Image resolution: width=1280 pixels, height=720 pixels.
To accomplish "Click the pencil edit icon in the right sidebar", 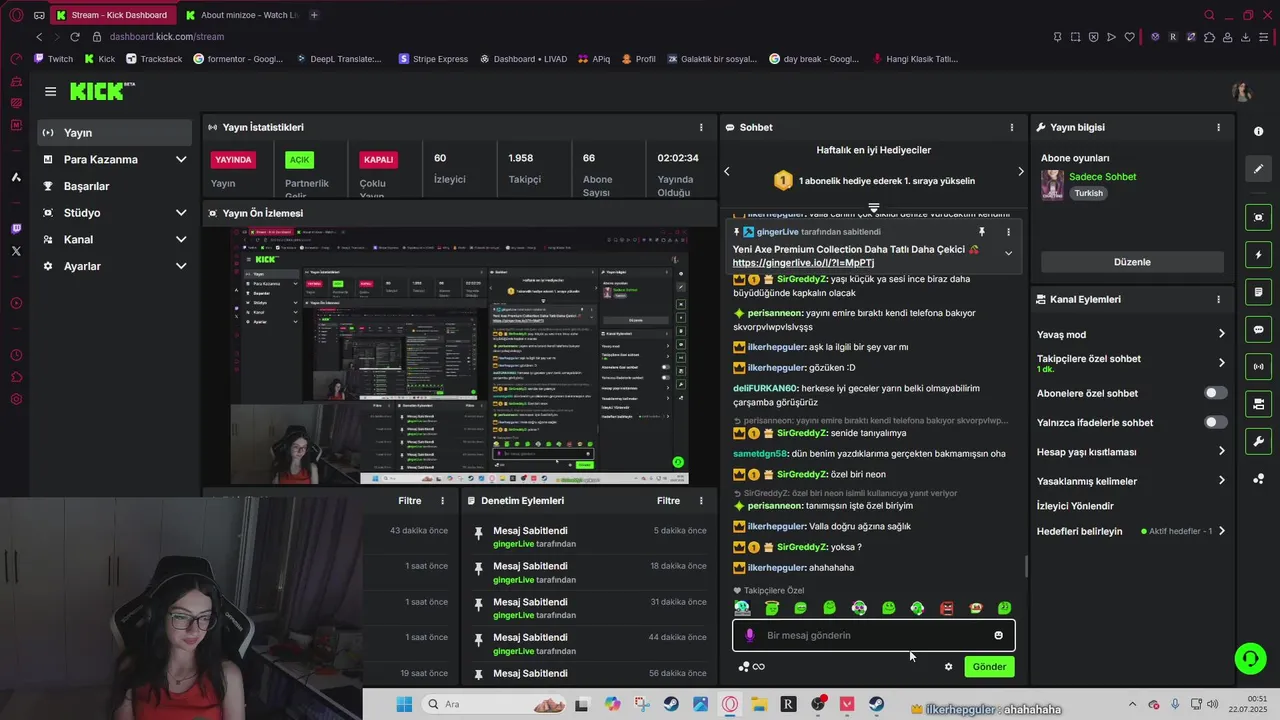I will tap(1258, 169).
